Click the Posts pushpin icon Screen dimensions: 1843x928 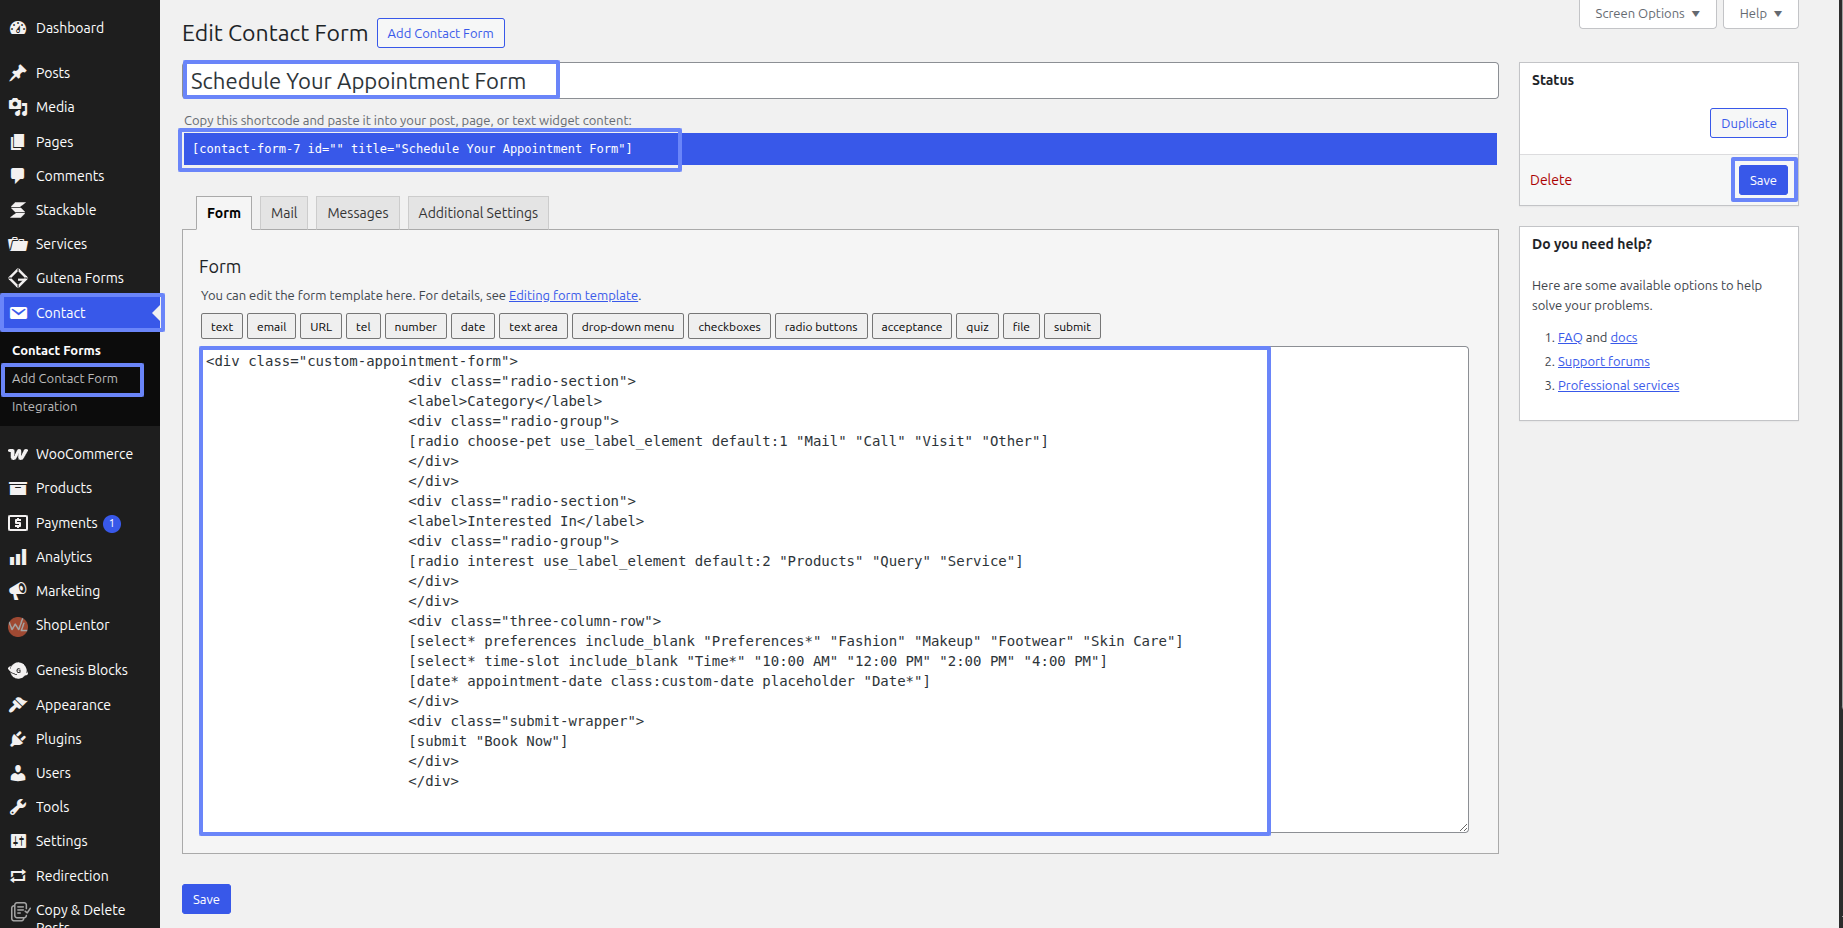pos(18,73)
